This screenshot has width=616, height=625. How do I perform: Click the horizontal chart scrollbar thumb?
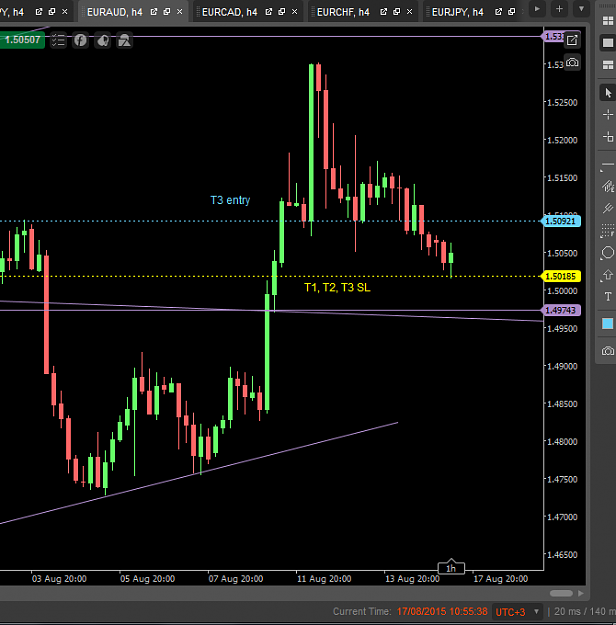point(561,594)
